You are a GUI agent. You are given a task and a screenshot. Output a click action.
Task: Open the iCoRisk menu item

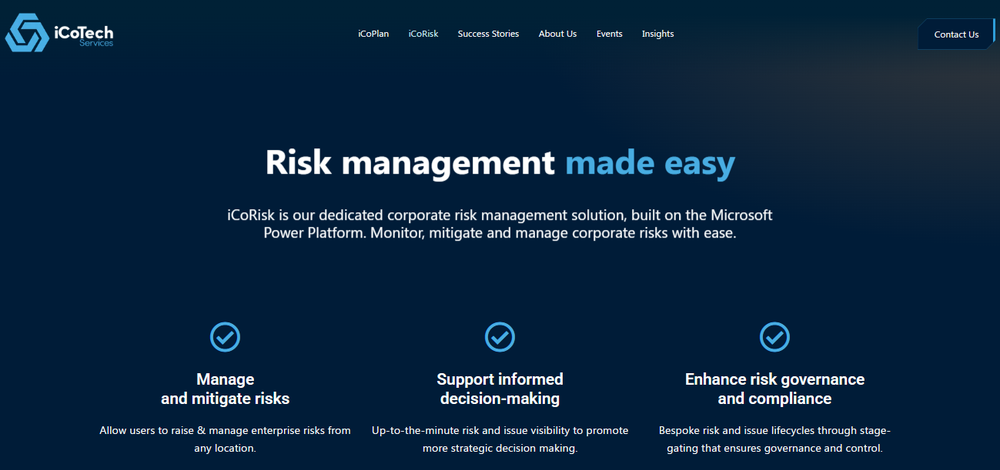(x=423, y=34)
